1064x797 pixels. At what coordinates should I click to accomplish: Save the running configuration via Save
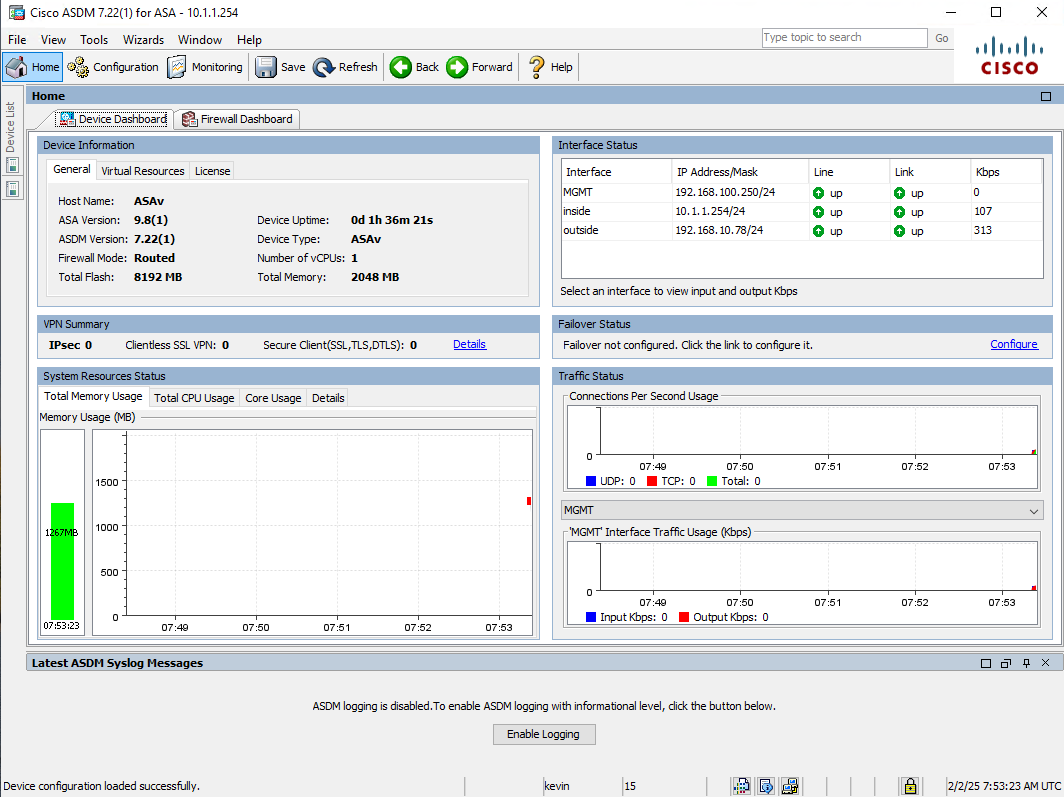point(280,67)
